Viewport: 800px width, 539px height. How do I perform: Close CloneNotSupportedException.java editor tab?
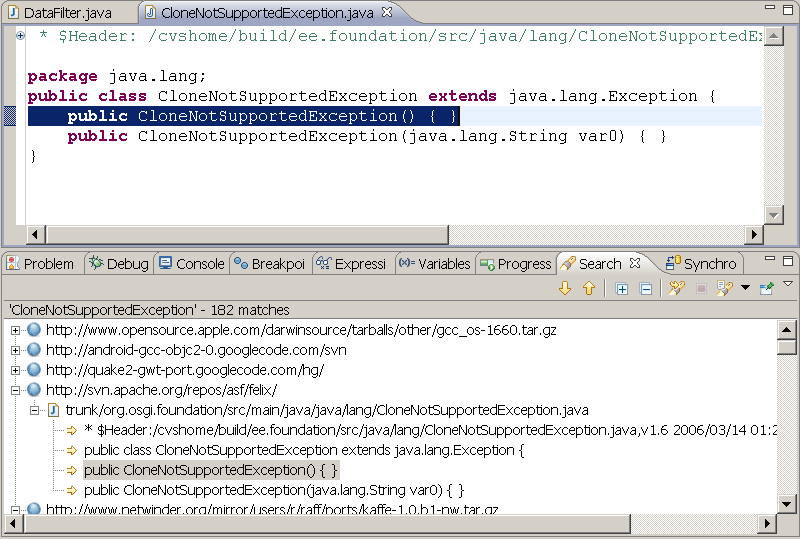[387, 12]
